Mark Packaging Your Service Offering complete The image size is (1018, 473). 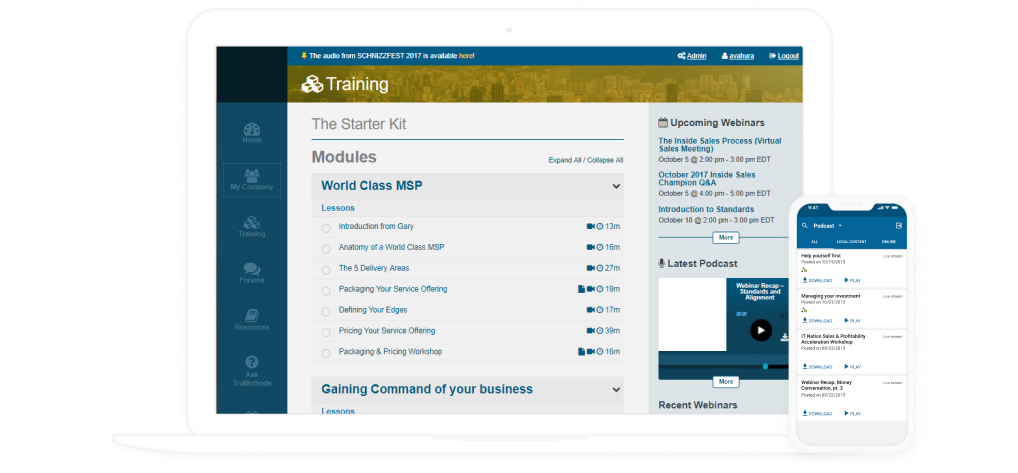[x=326, y=290]
